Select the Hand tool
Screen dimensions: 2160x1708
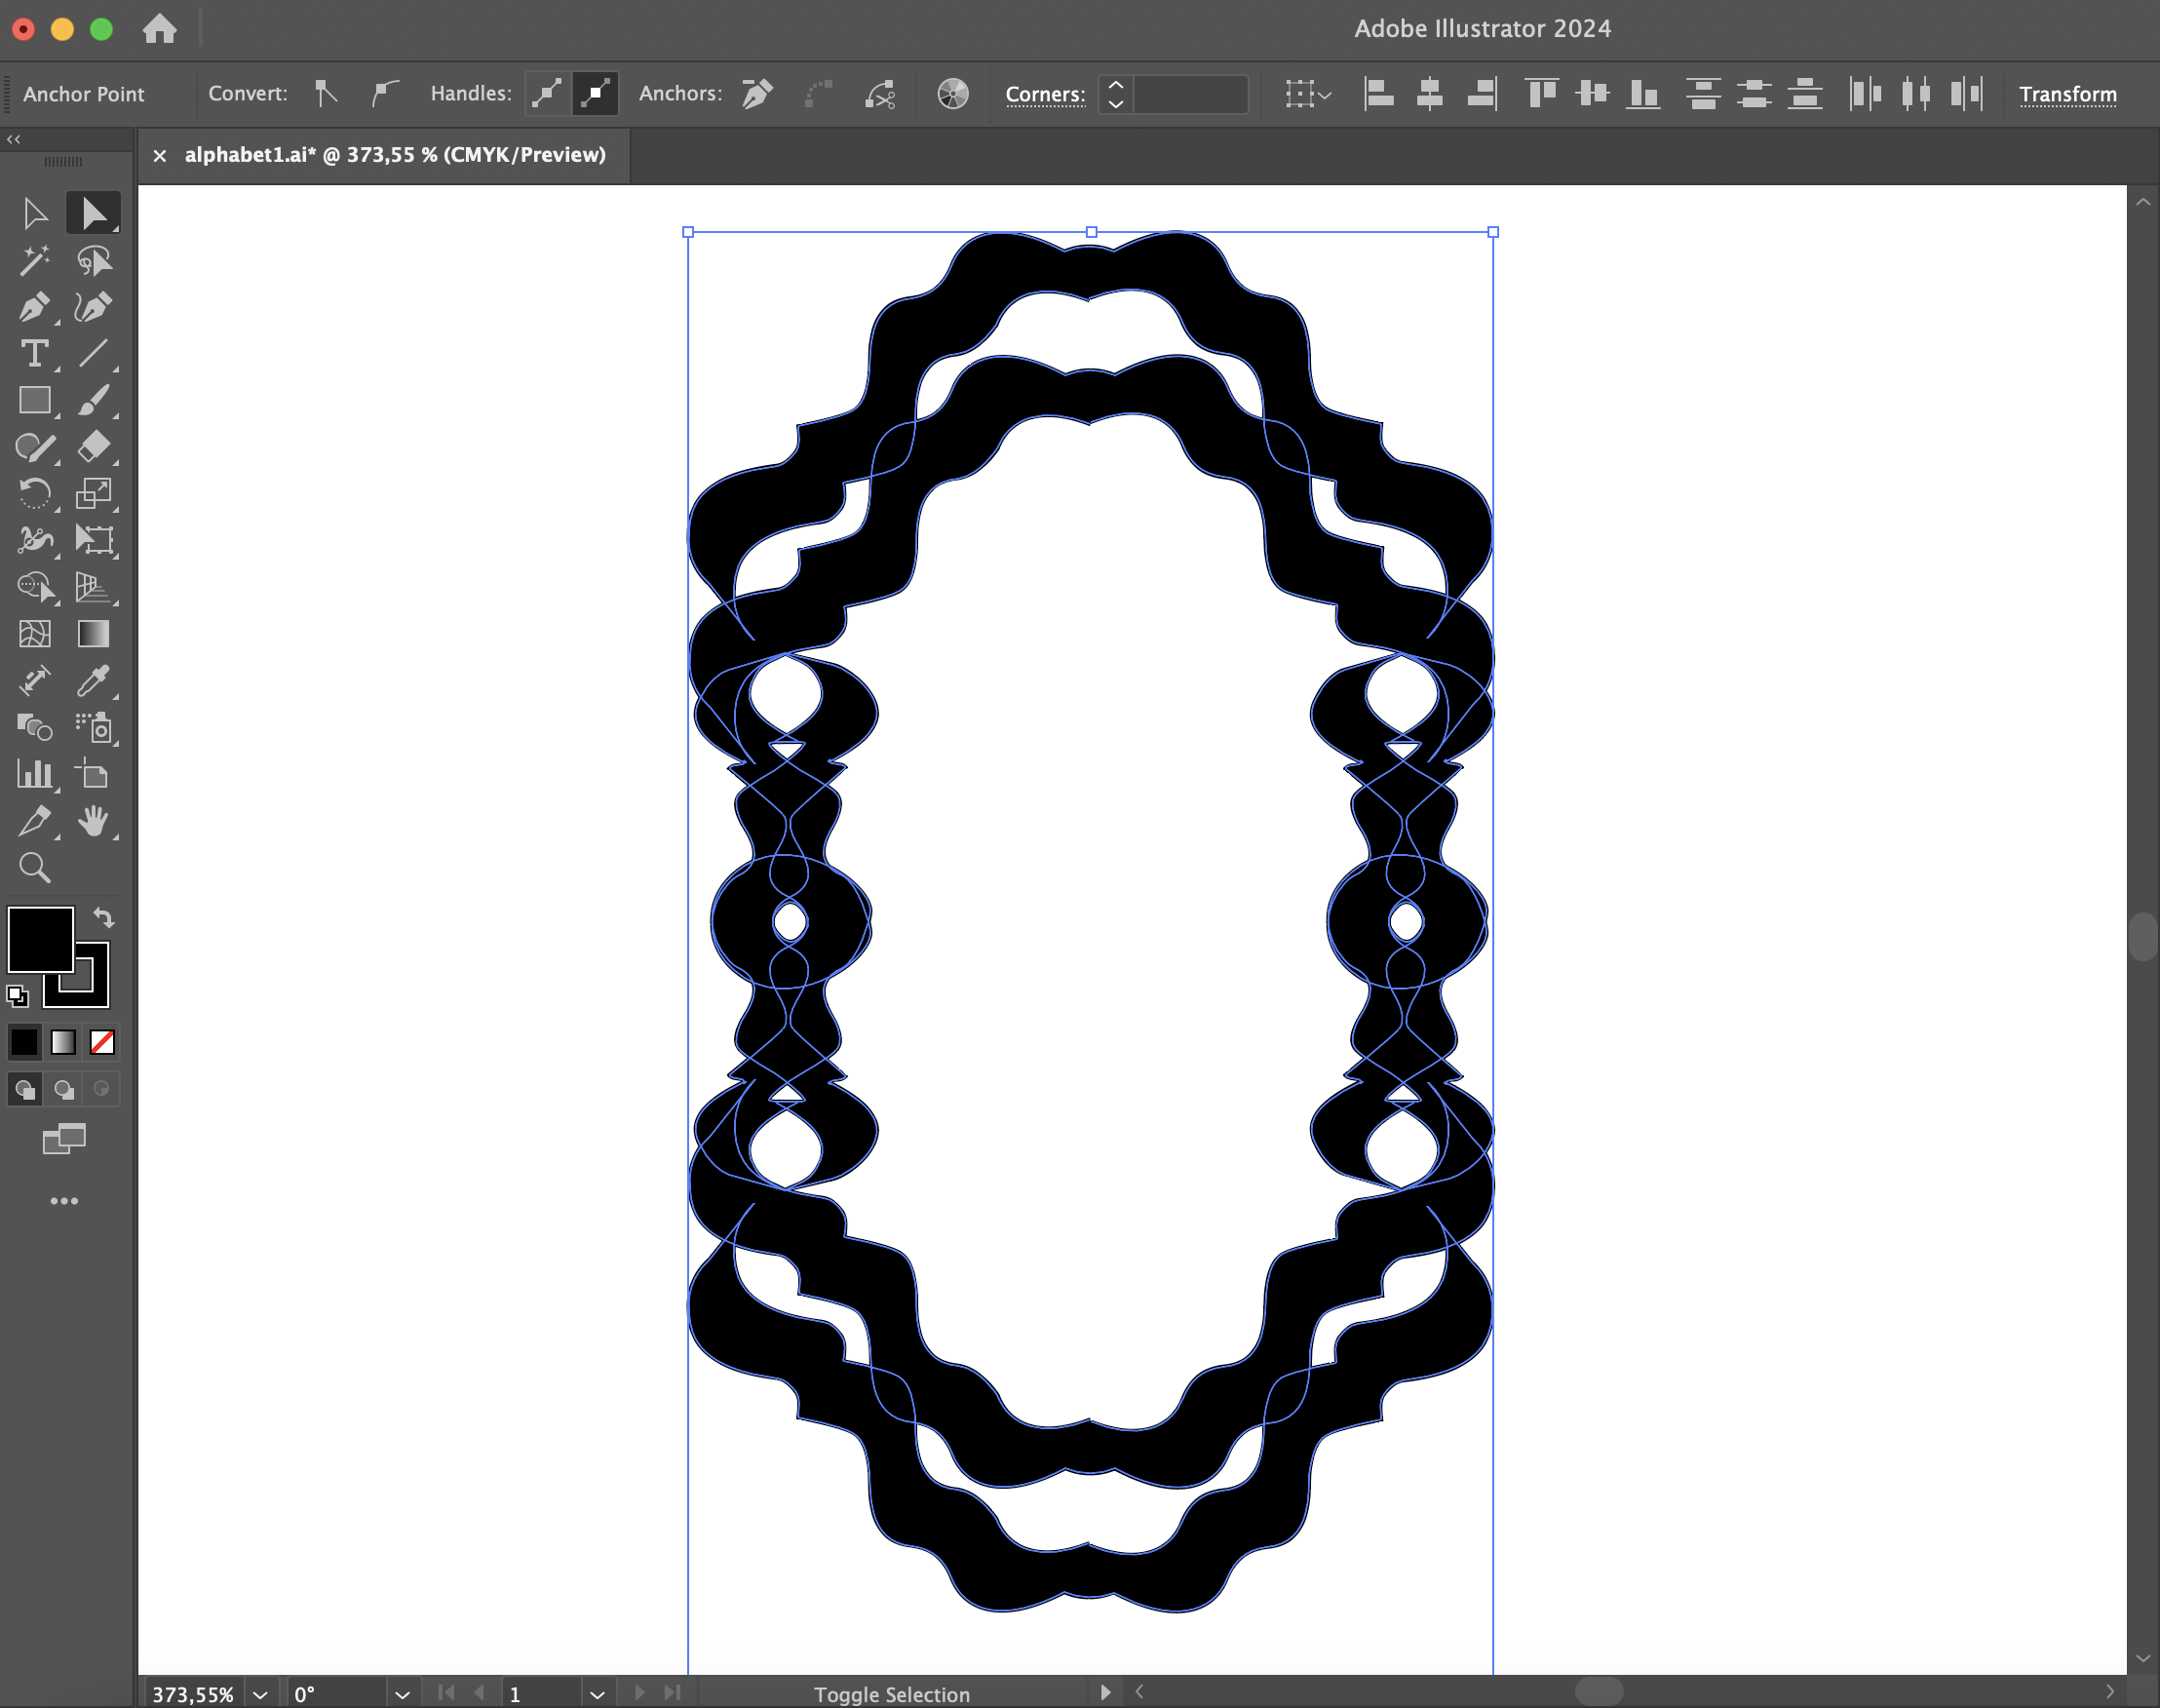94,821
